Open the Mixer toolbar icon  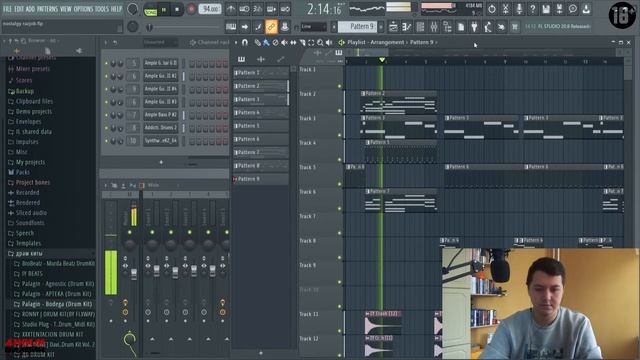434,27
